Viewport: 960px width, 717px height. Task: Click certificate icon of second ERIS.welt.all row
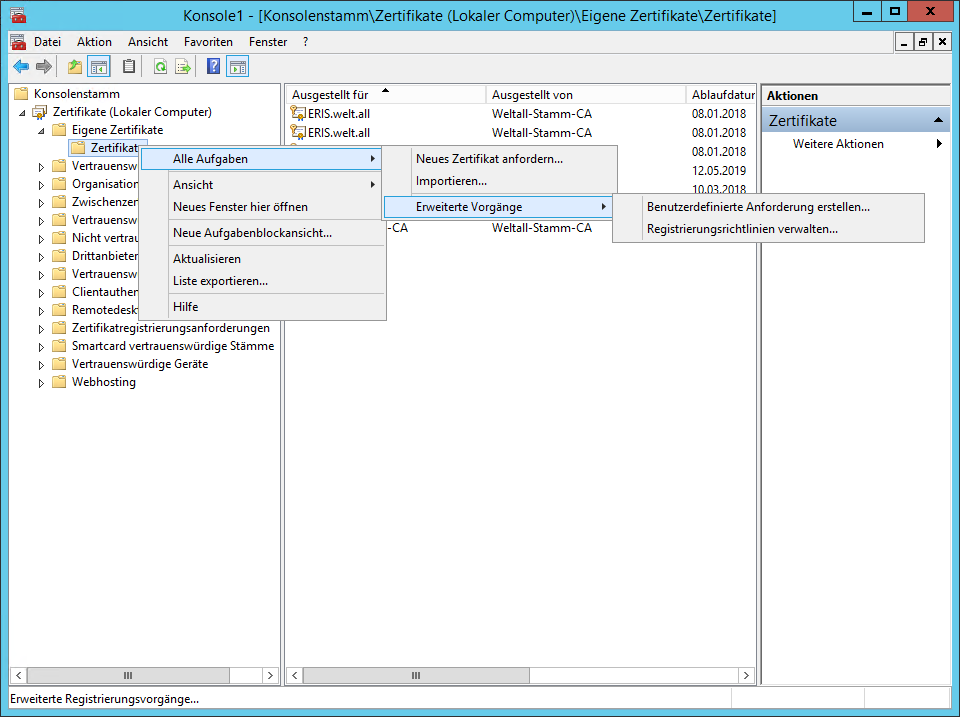[x=298, y=132]
